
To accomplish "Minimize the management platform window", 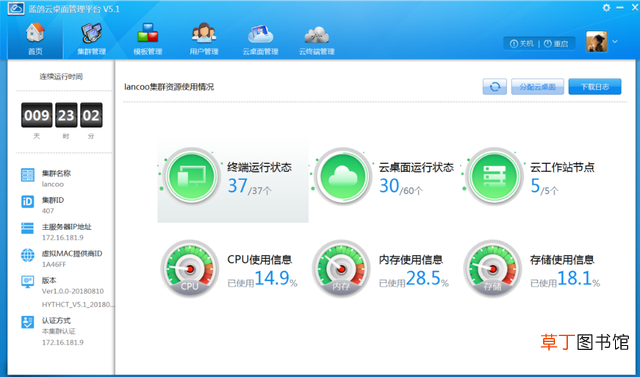I will pyautogui.click(x=620, y=7).
